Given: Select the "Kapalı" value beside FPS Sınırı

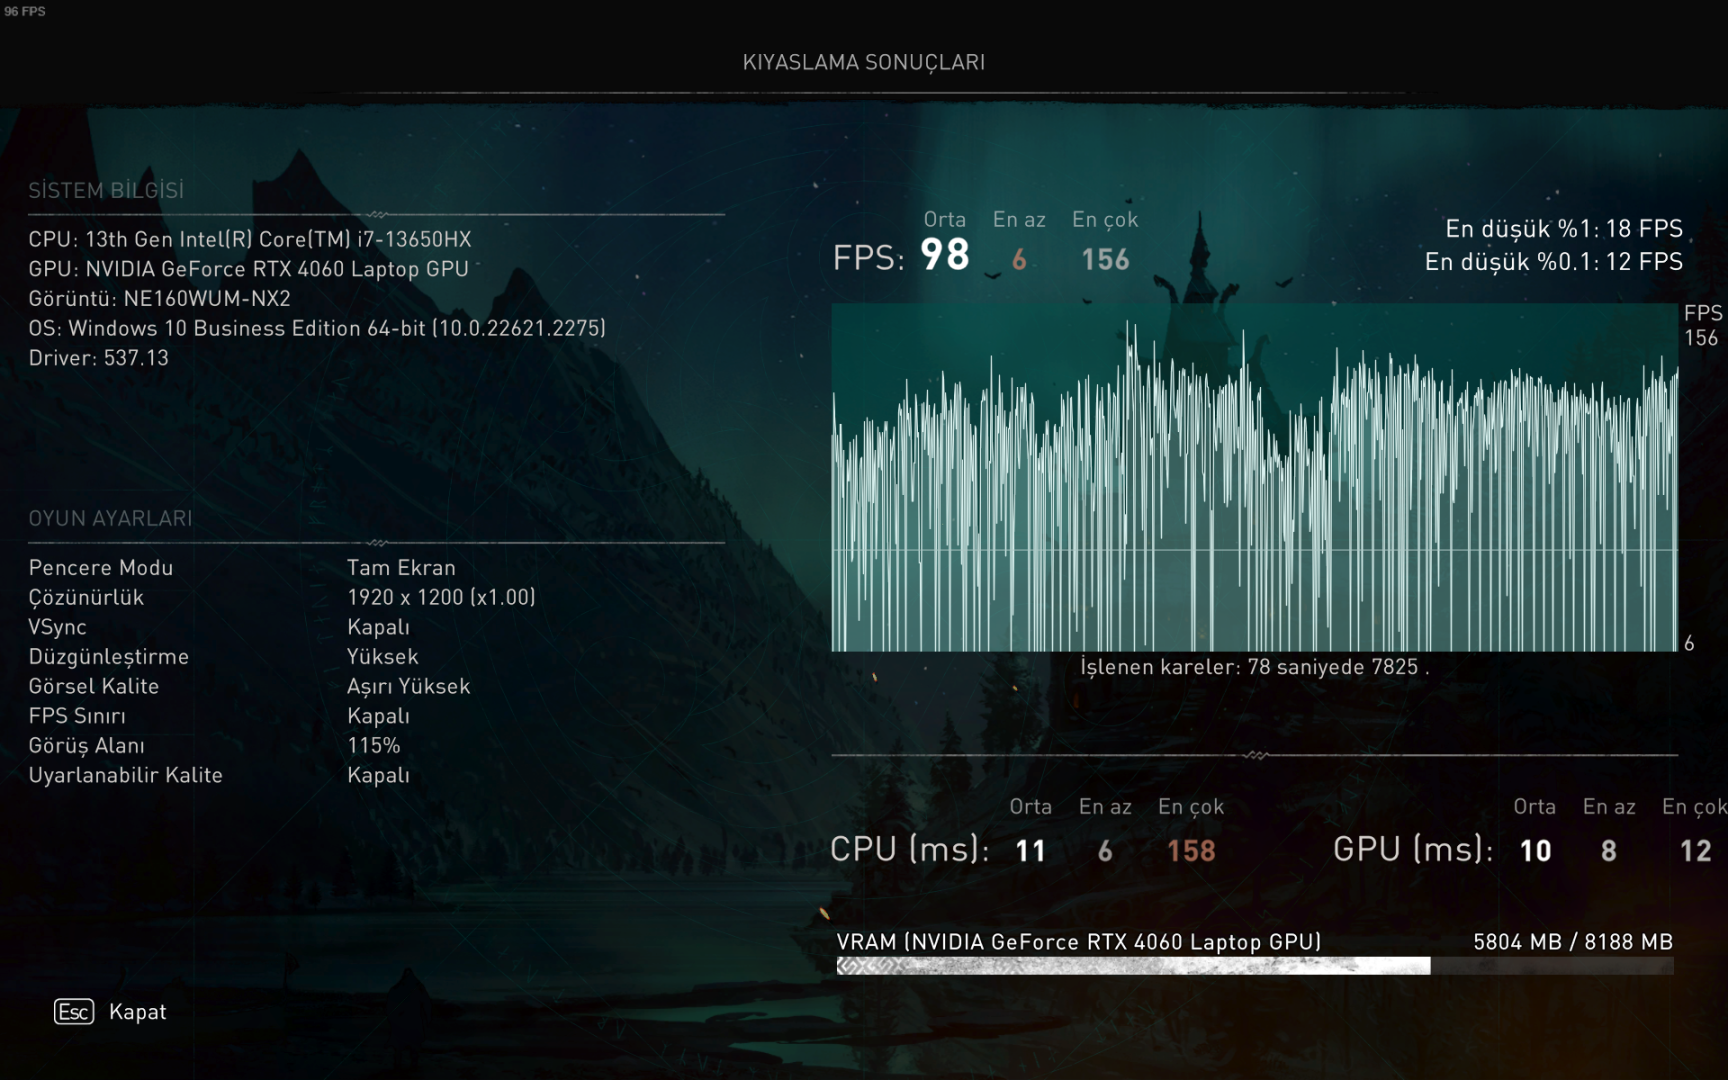Looking at the screenshot, I should (x=378, y=716).
